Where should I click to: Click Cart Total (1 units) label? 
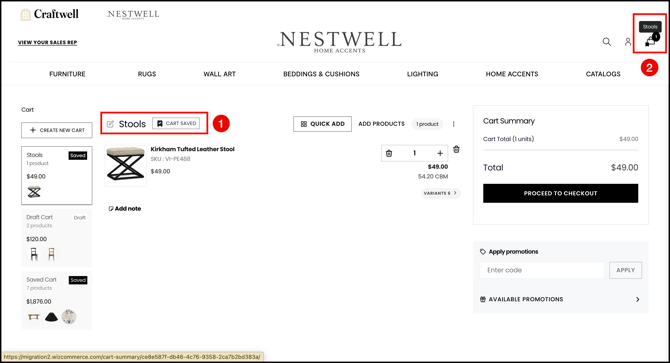point(508,139)
